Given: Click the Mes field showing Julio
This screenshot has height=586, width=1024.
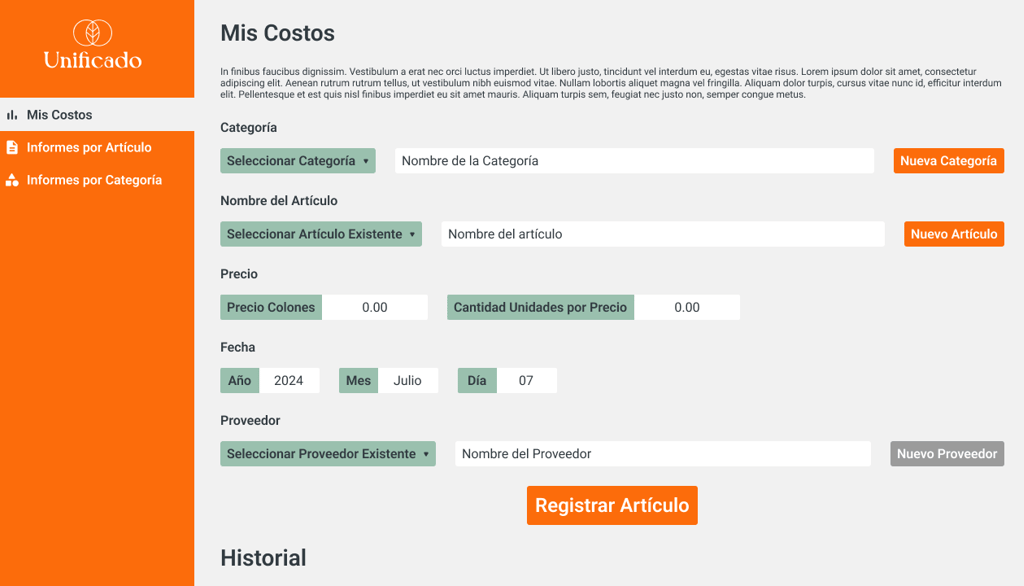Looking at the screenshot, I should (x=408, y=381).
